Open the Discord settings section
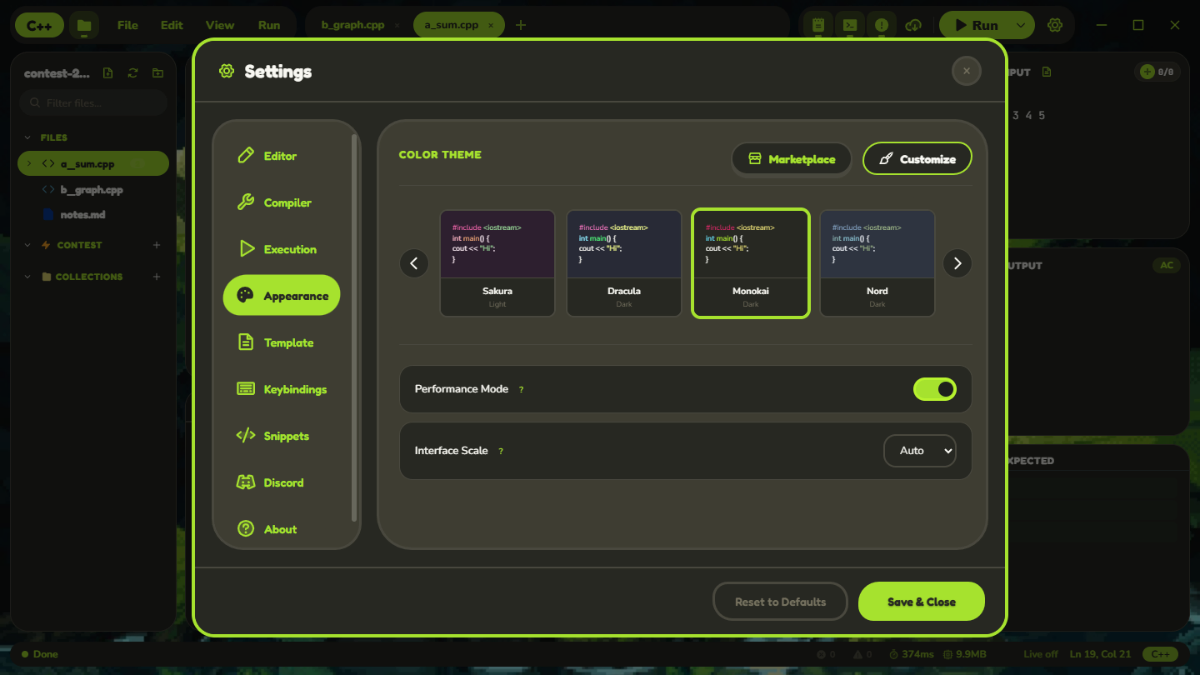This screenshot has width=1200, height=675. [281, 483]
